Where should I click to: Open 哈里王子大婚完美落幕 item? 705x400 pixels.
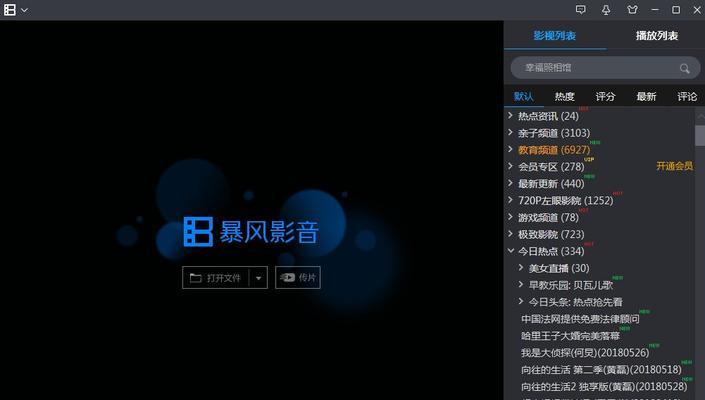(570, 336)
